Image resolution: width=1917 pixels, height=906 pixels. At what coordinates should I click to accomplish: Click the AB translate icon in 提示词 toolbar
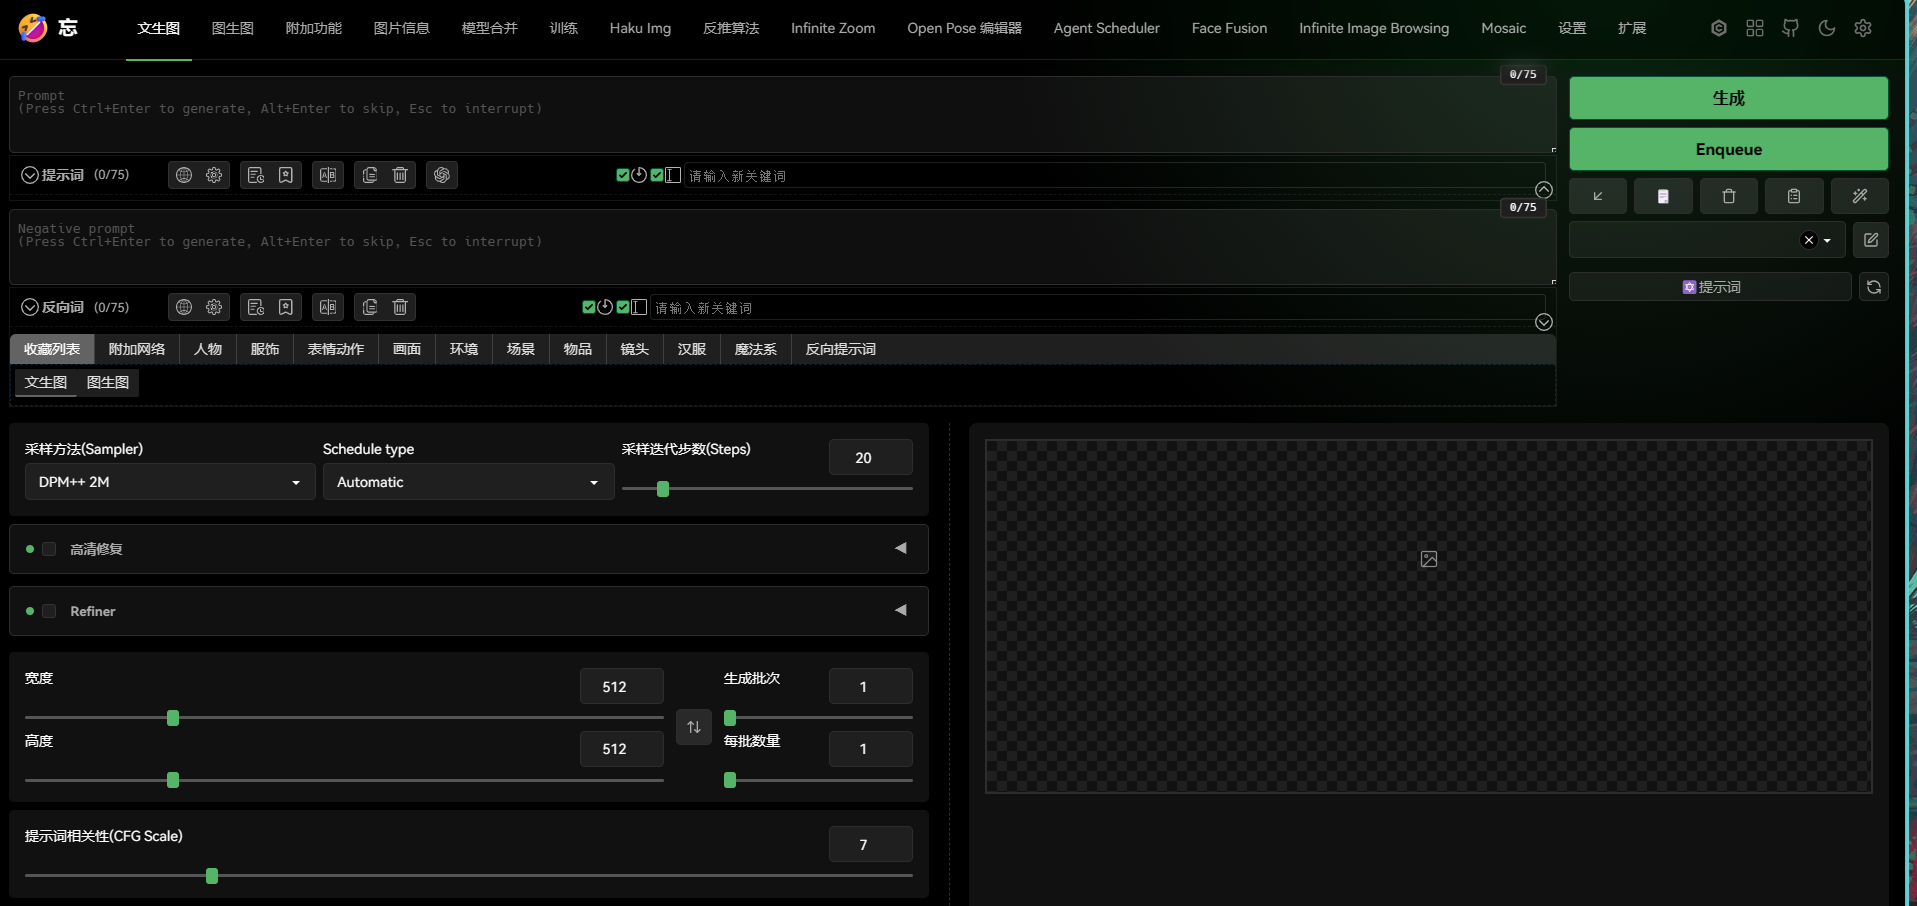328,175
